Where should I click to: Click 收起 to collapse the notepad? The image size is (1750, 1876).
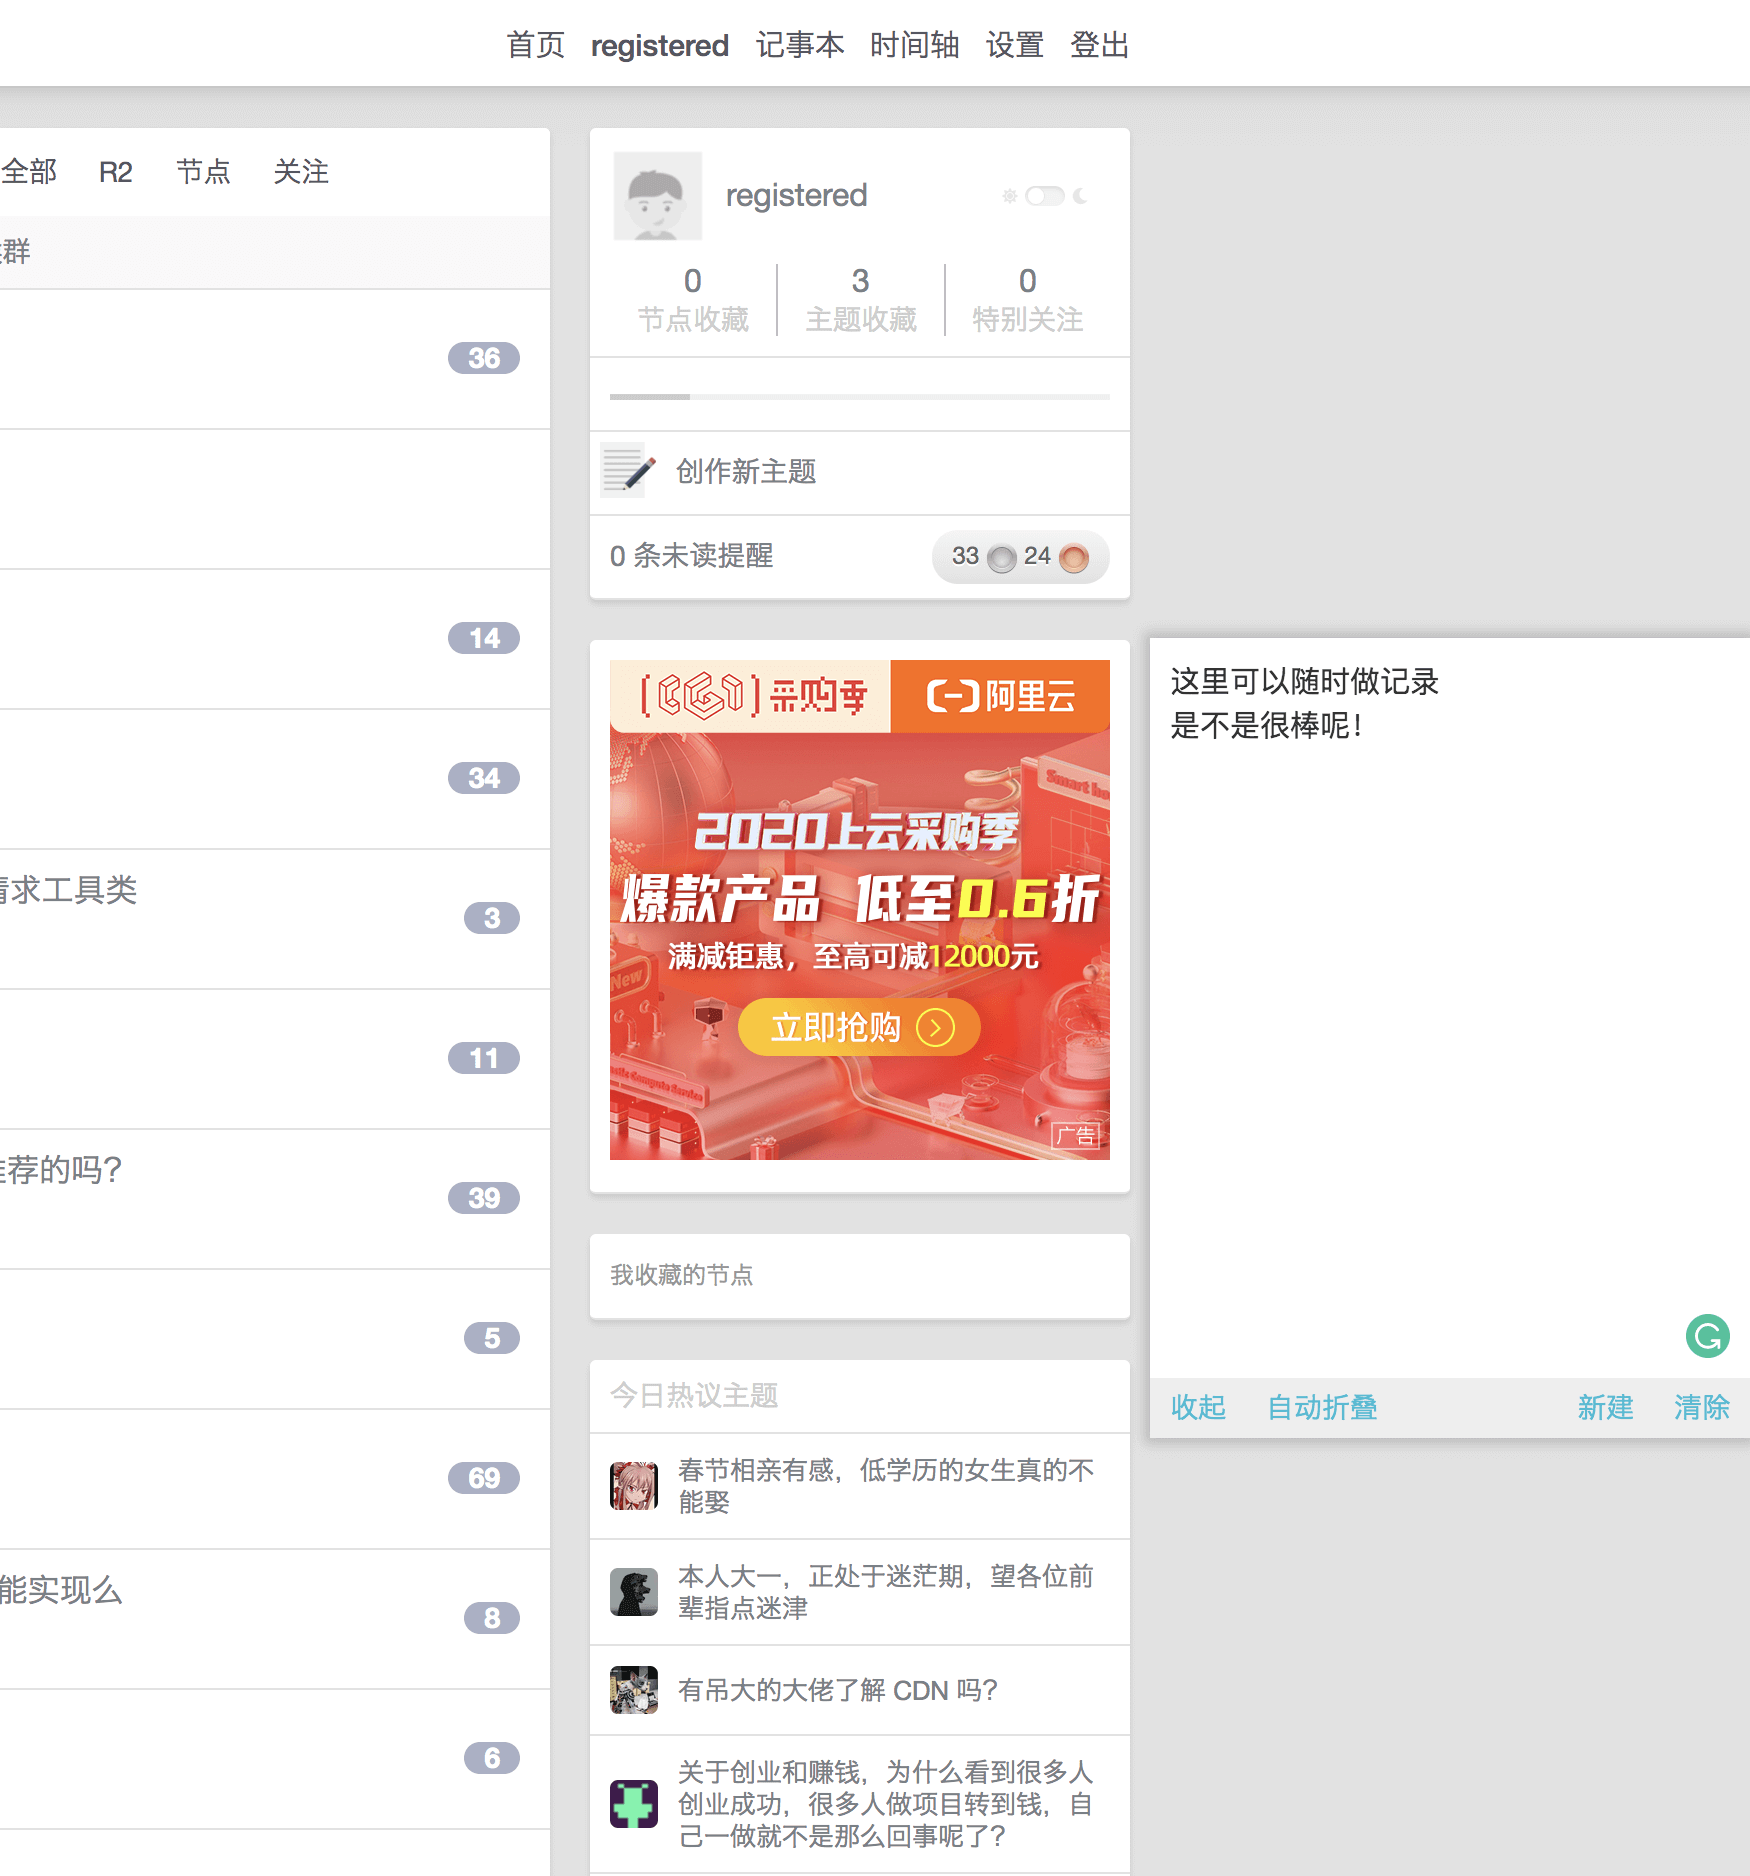pyautogui.click(x=1198, y=1407)
